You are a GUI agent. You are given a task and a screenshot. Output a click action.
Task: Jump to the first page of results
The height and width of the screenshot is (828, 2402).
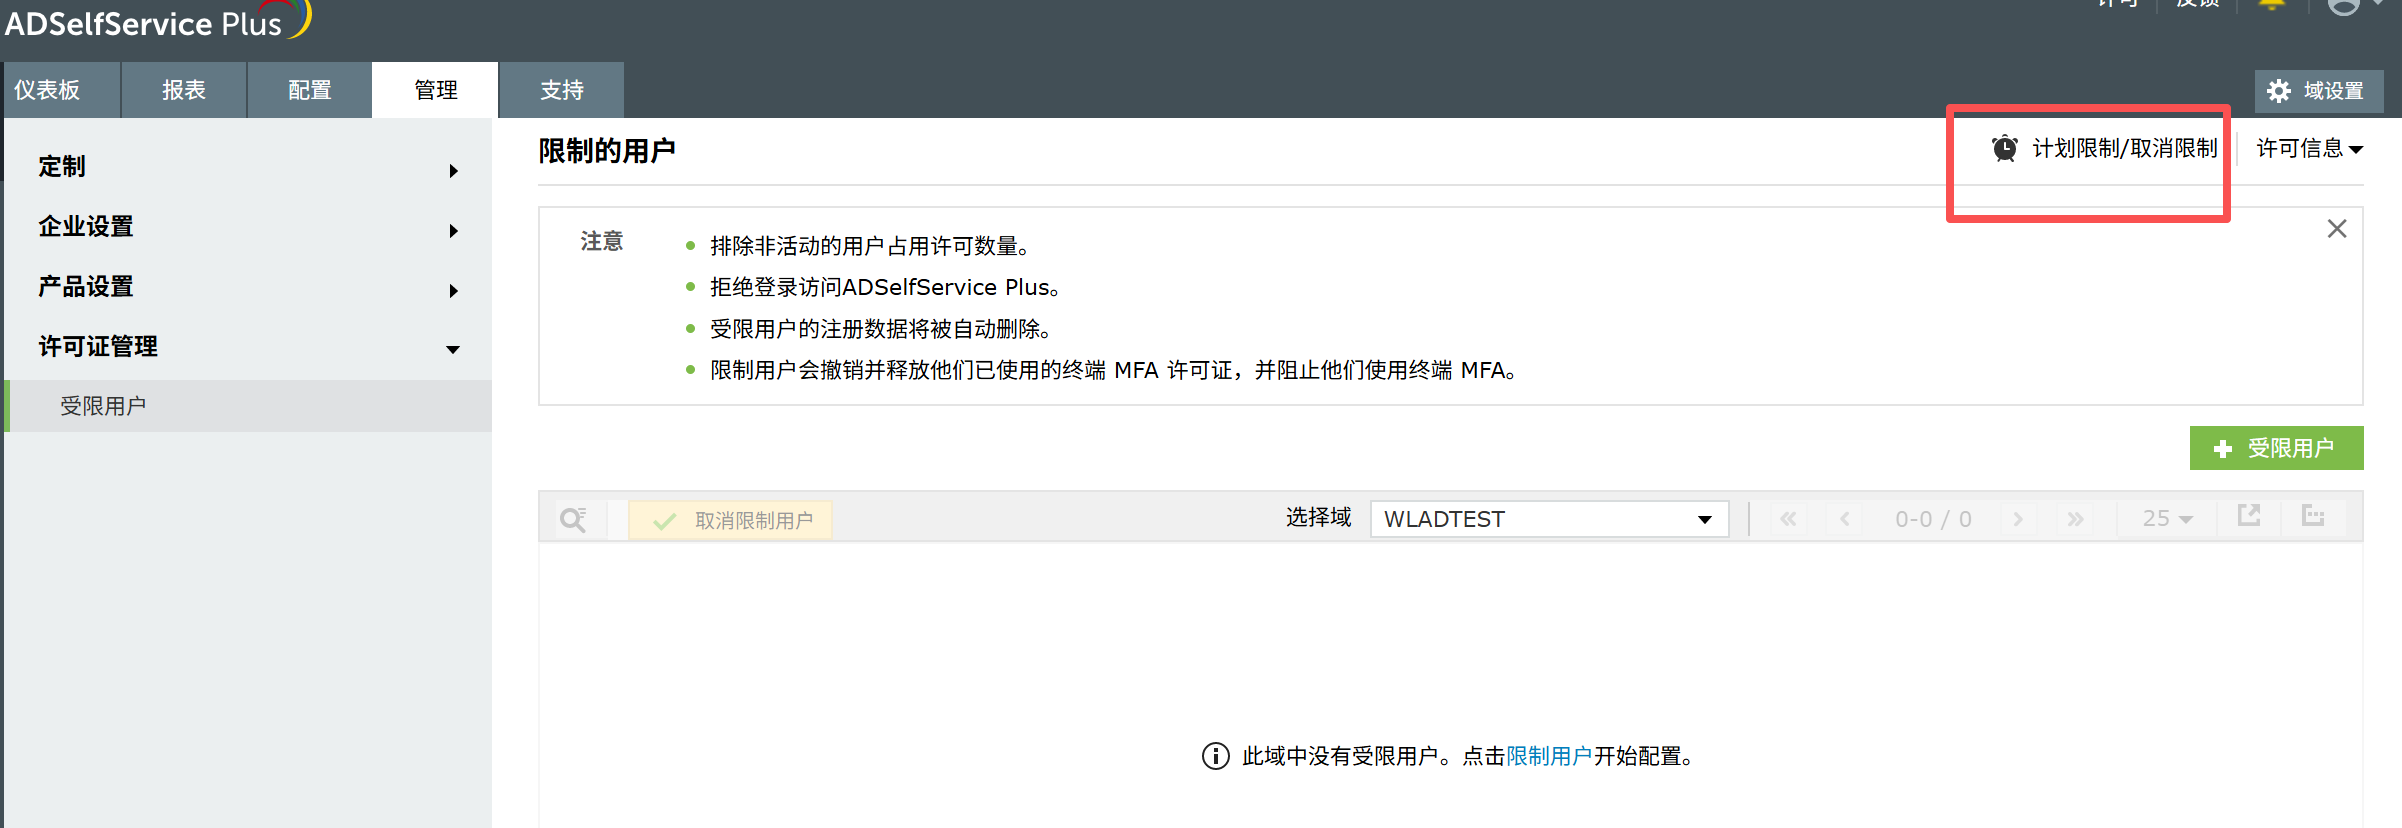pos(1788,519)
